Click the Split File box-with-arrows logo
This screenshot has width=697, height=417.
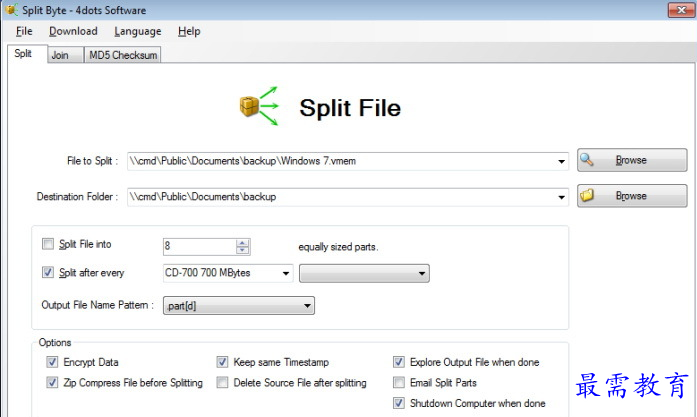[x=260, y=106]
